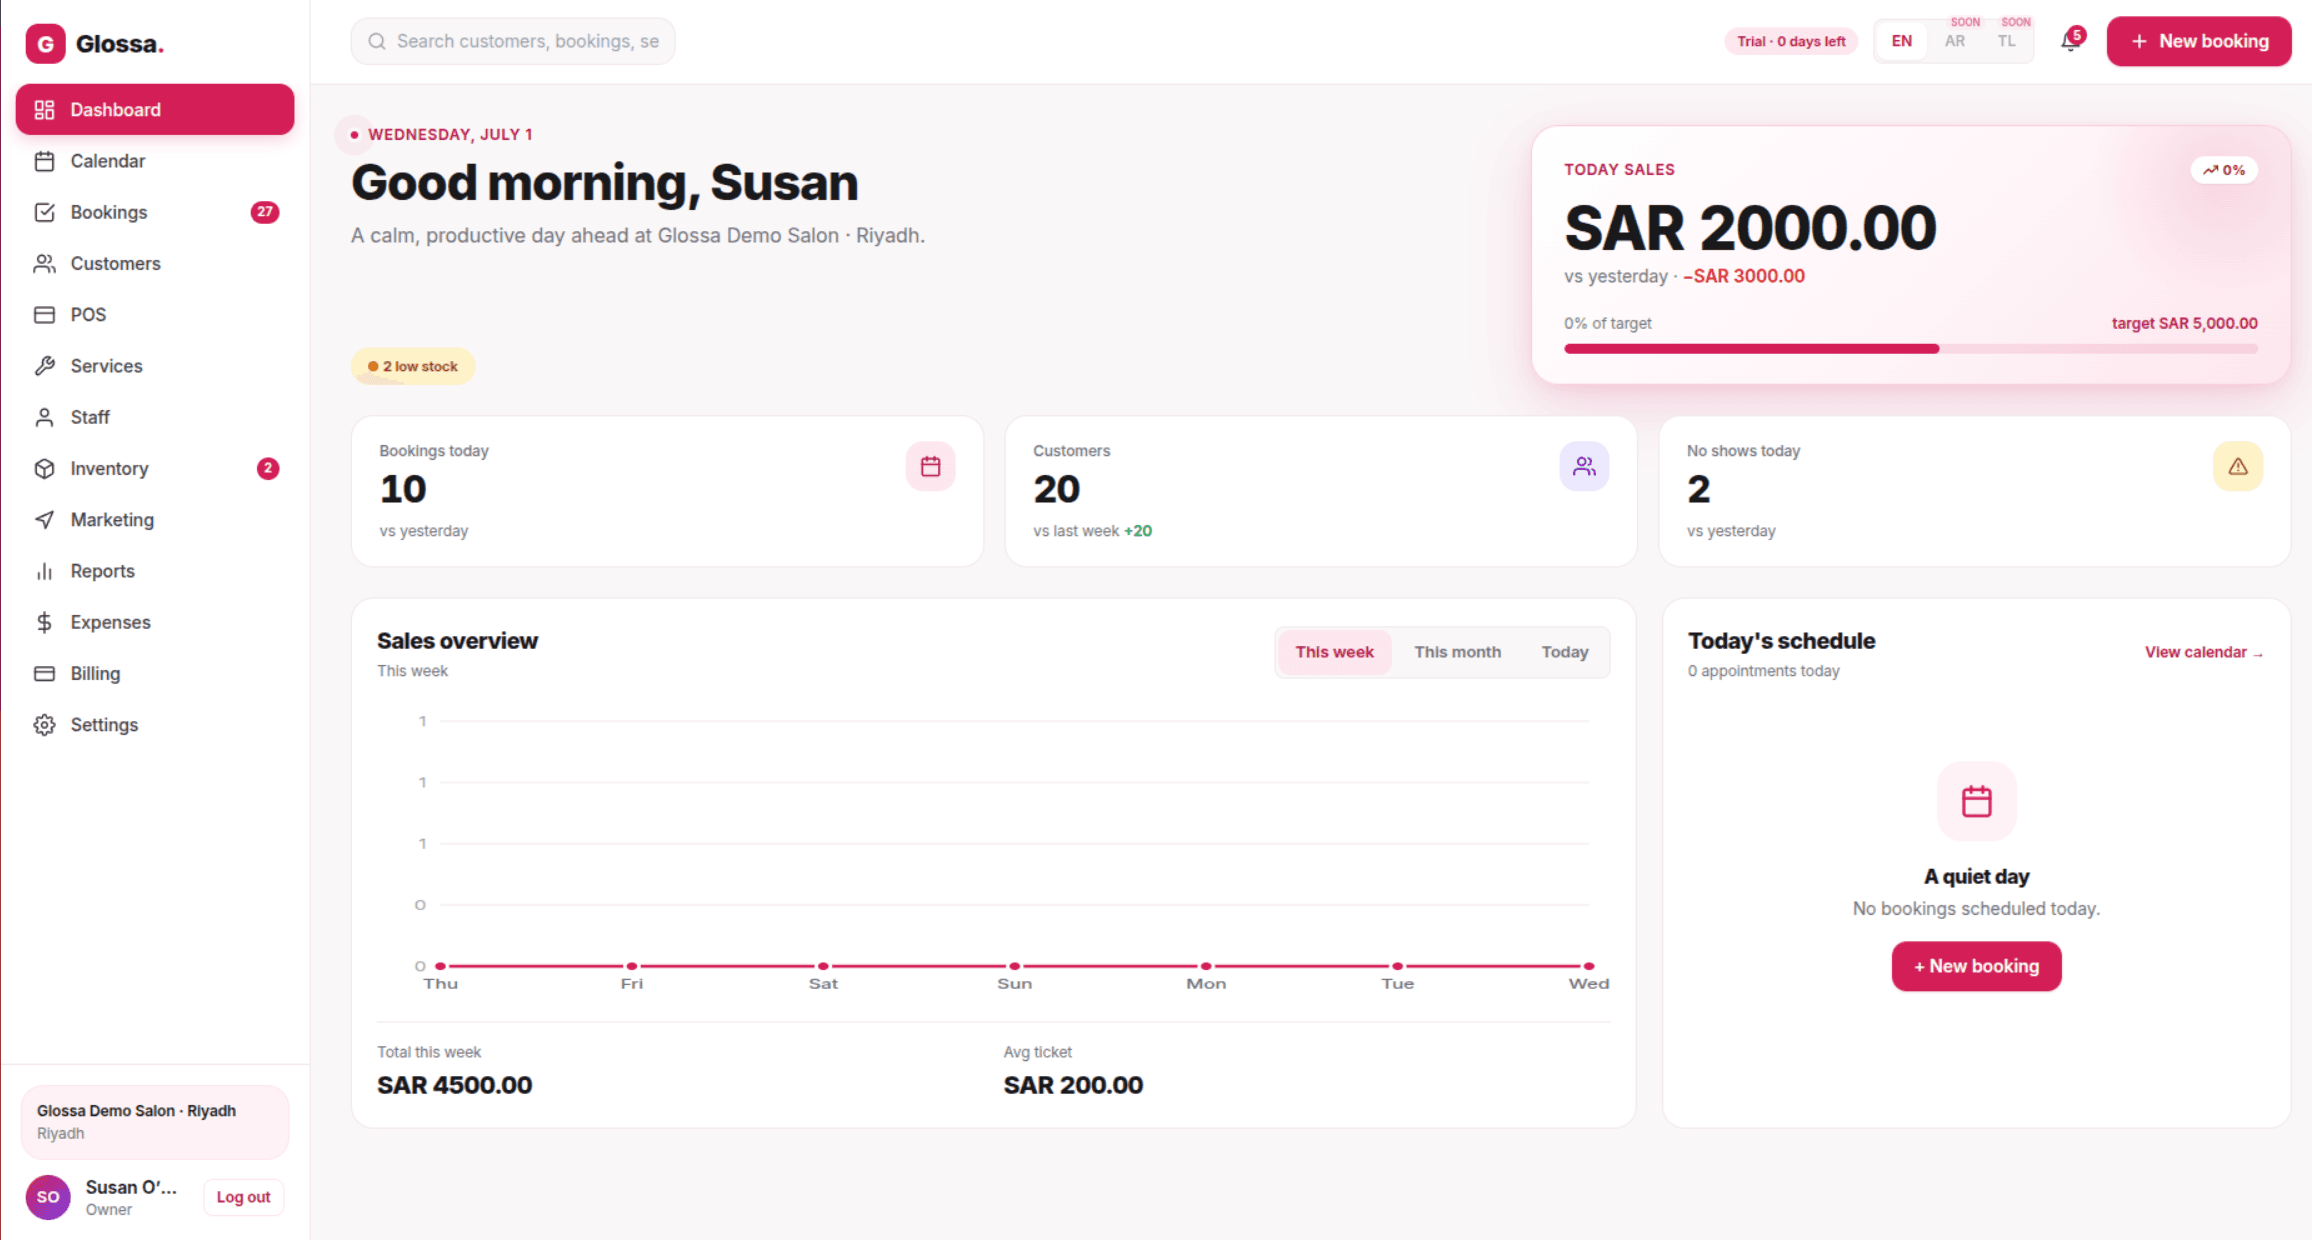Follow the View calendar link

pos(2203,652)
